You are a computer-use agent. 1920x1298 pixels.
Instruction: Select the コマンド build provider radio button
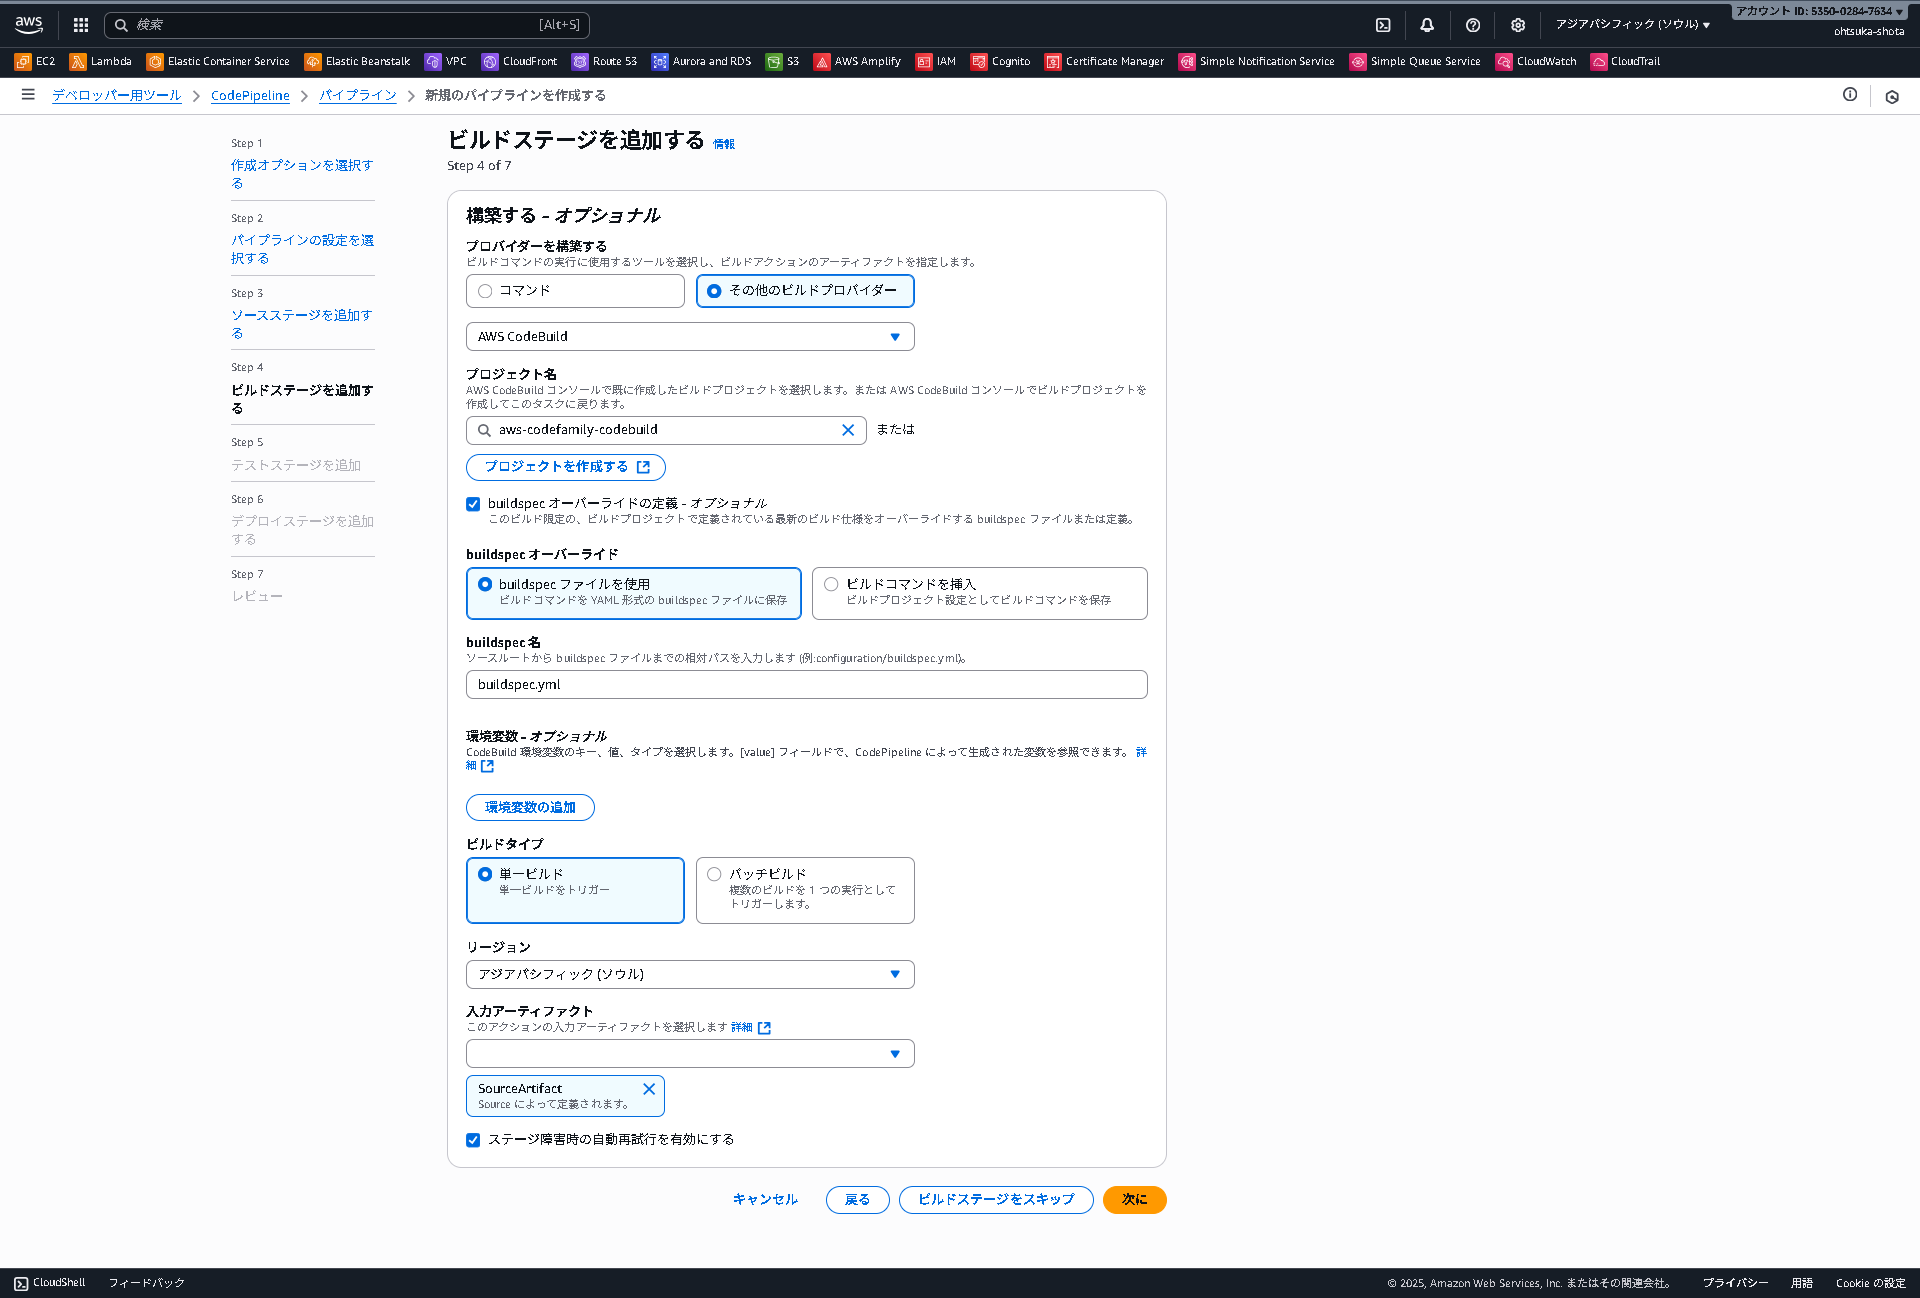(485, 291)
